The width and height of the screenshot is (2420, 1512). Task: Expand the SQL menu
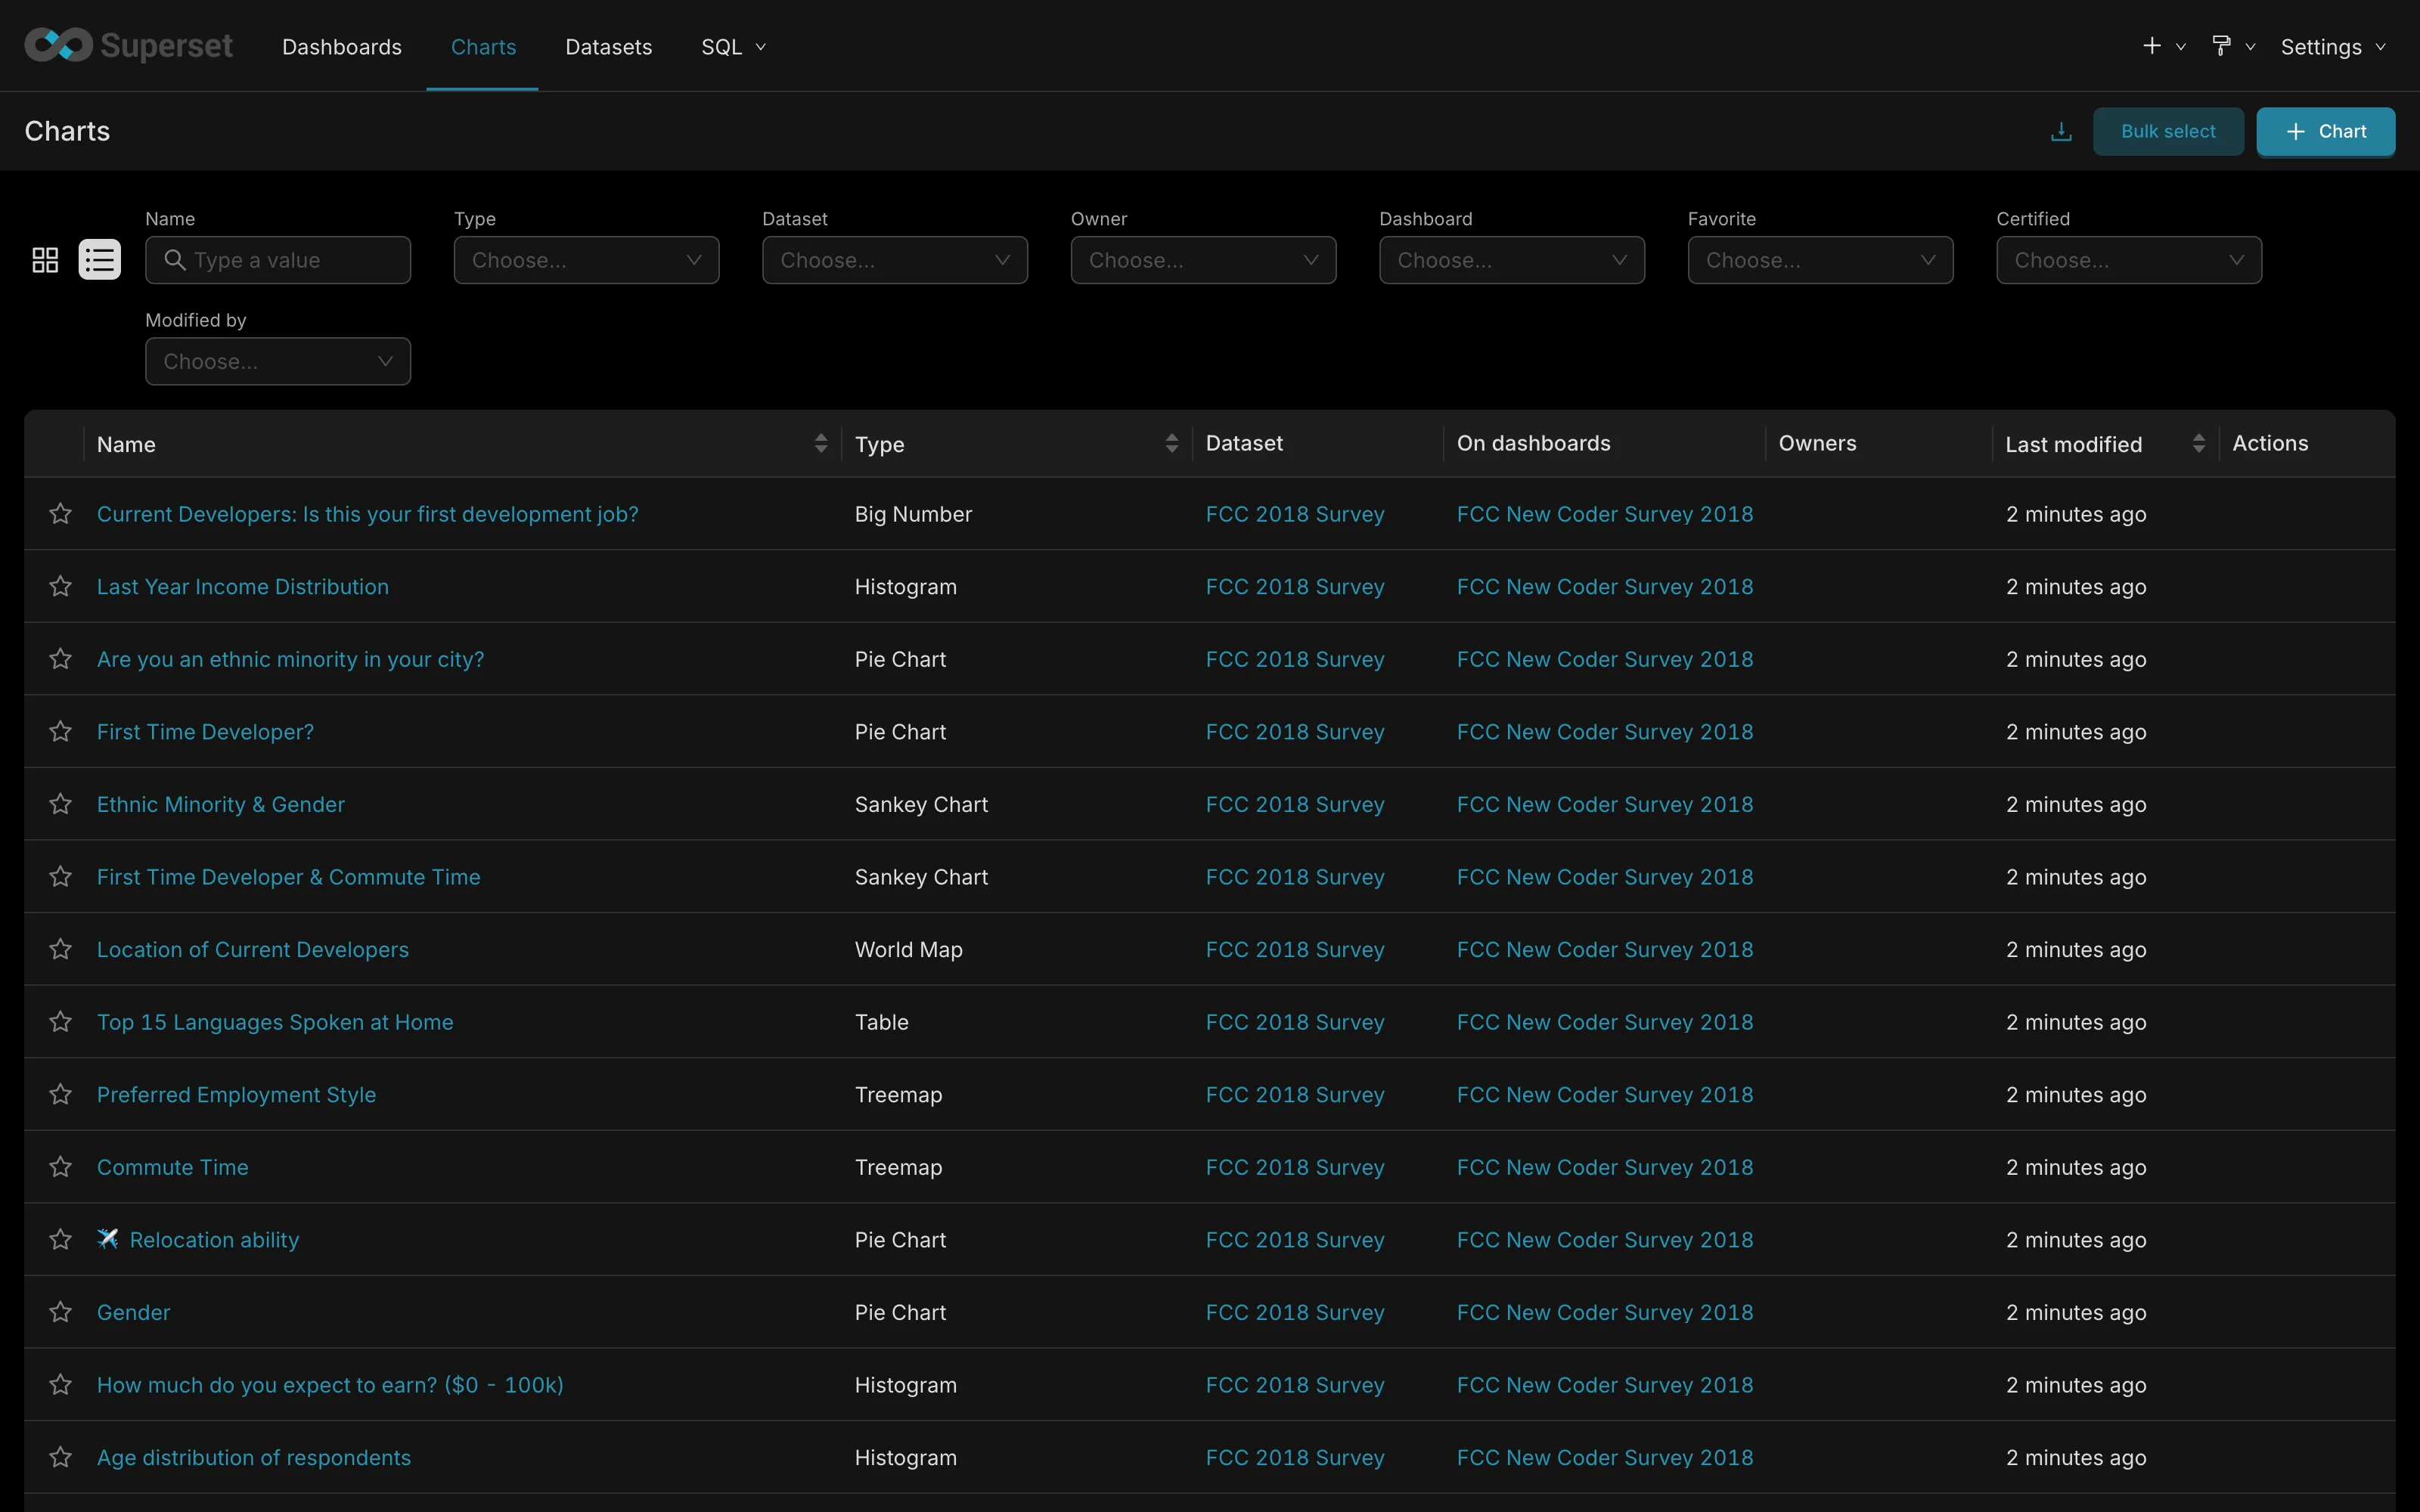[x=733, y=47]
